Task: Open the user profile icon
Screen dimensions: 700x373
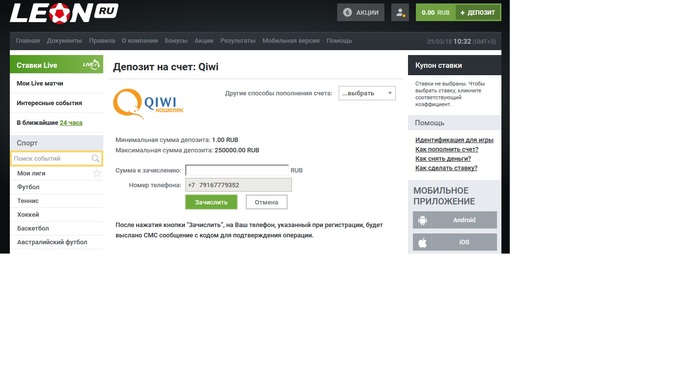Action: tap(400, 12)
